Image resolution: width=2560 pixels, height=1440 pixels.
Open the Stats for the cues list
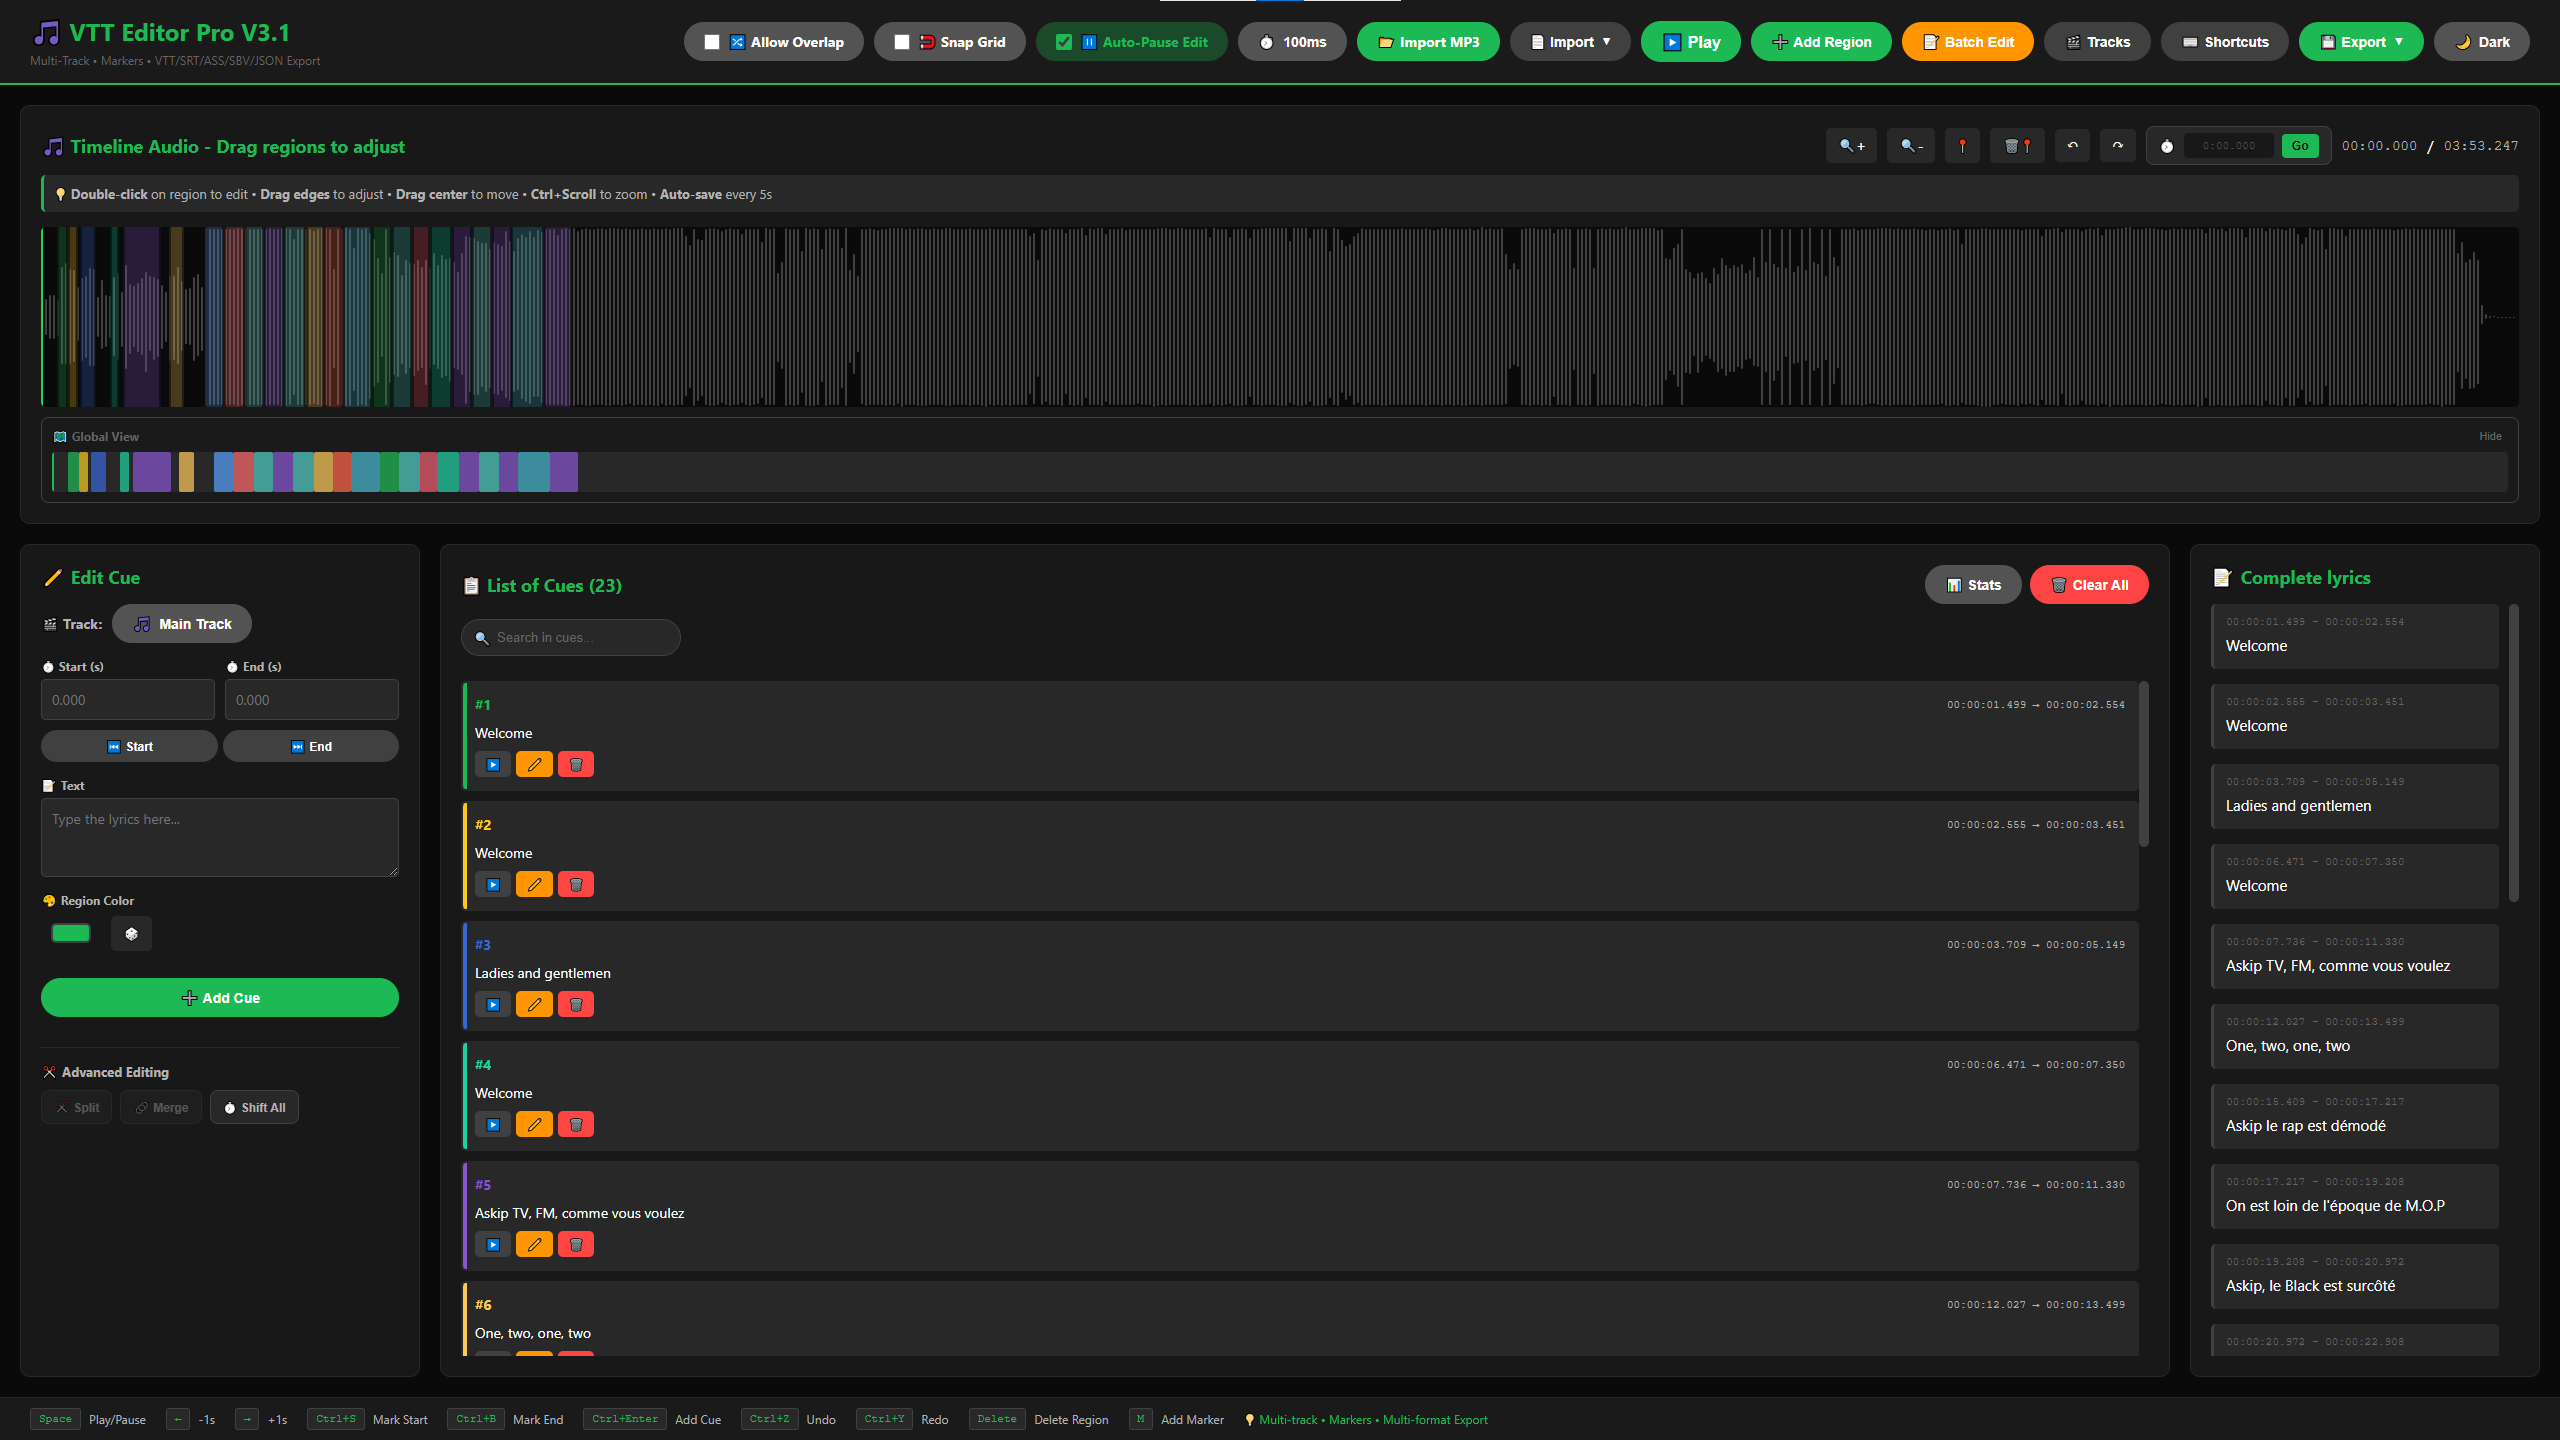[x=1973, y=585]
